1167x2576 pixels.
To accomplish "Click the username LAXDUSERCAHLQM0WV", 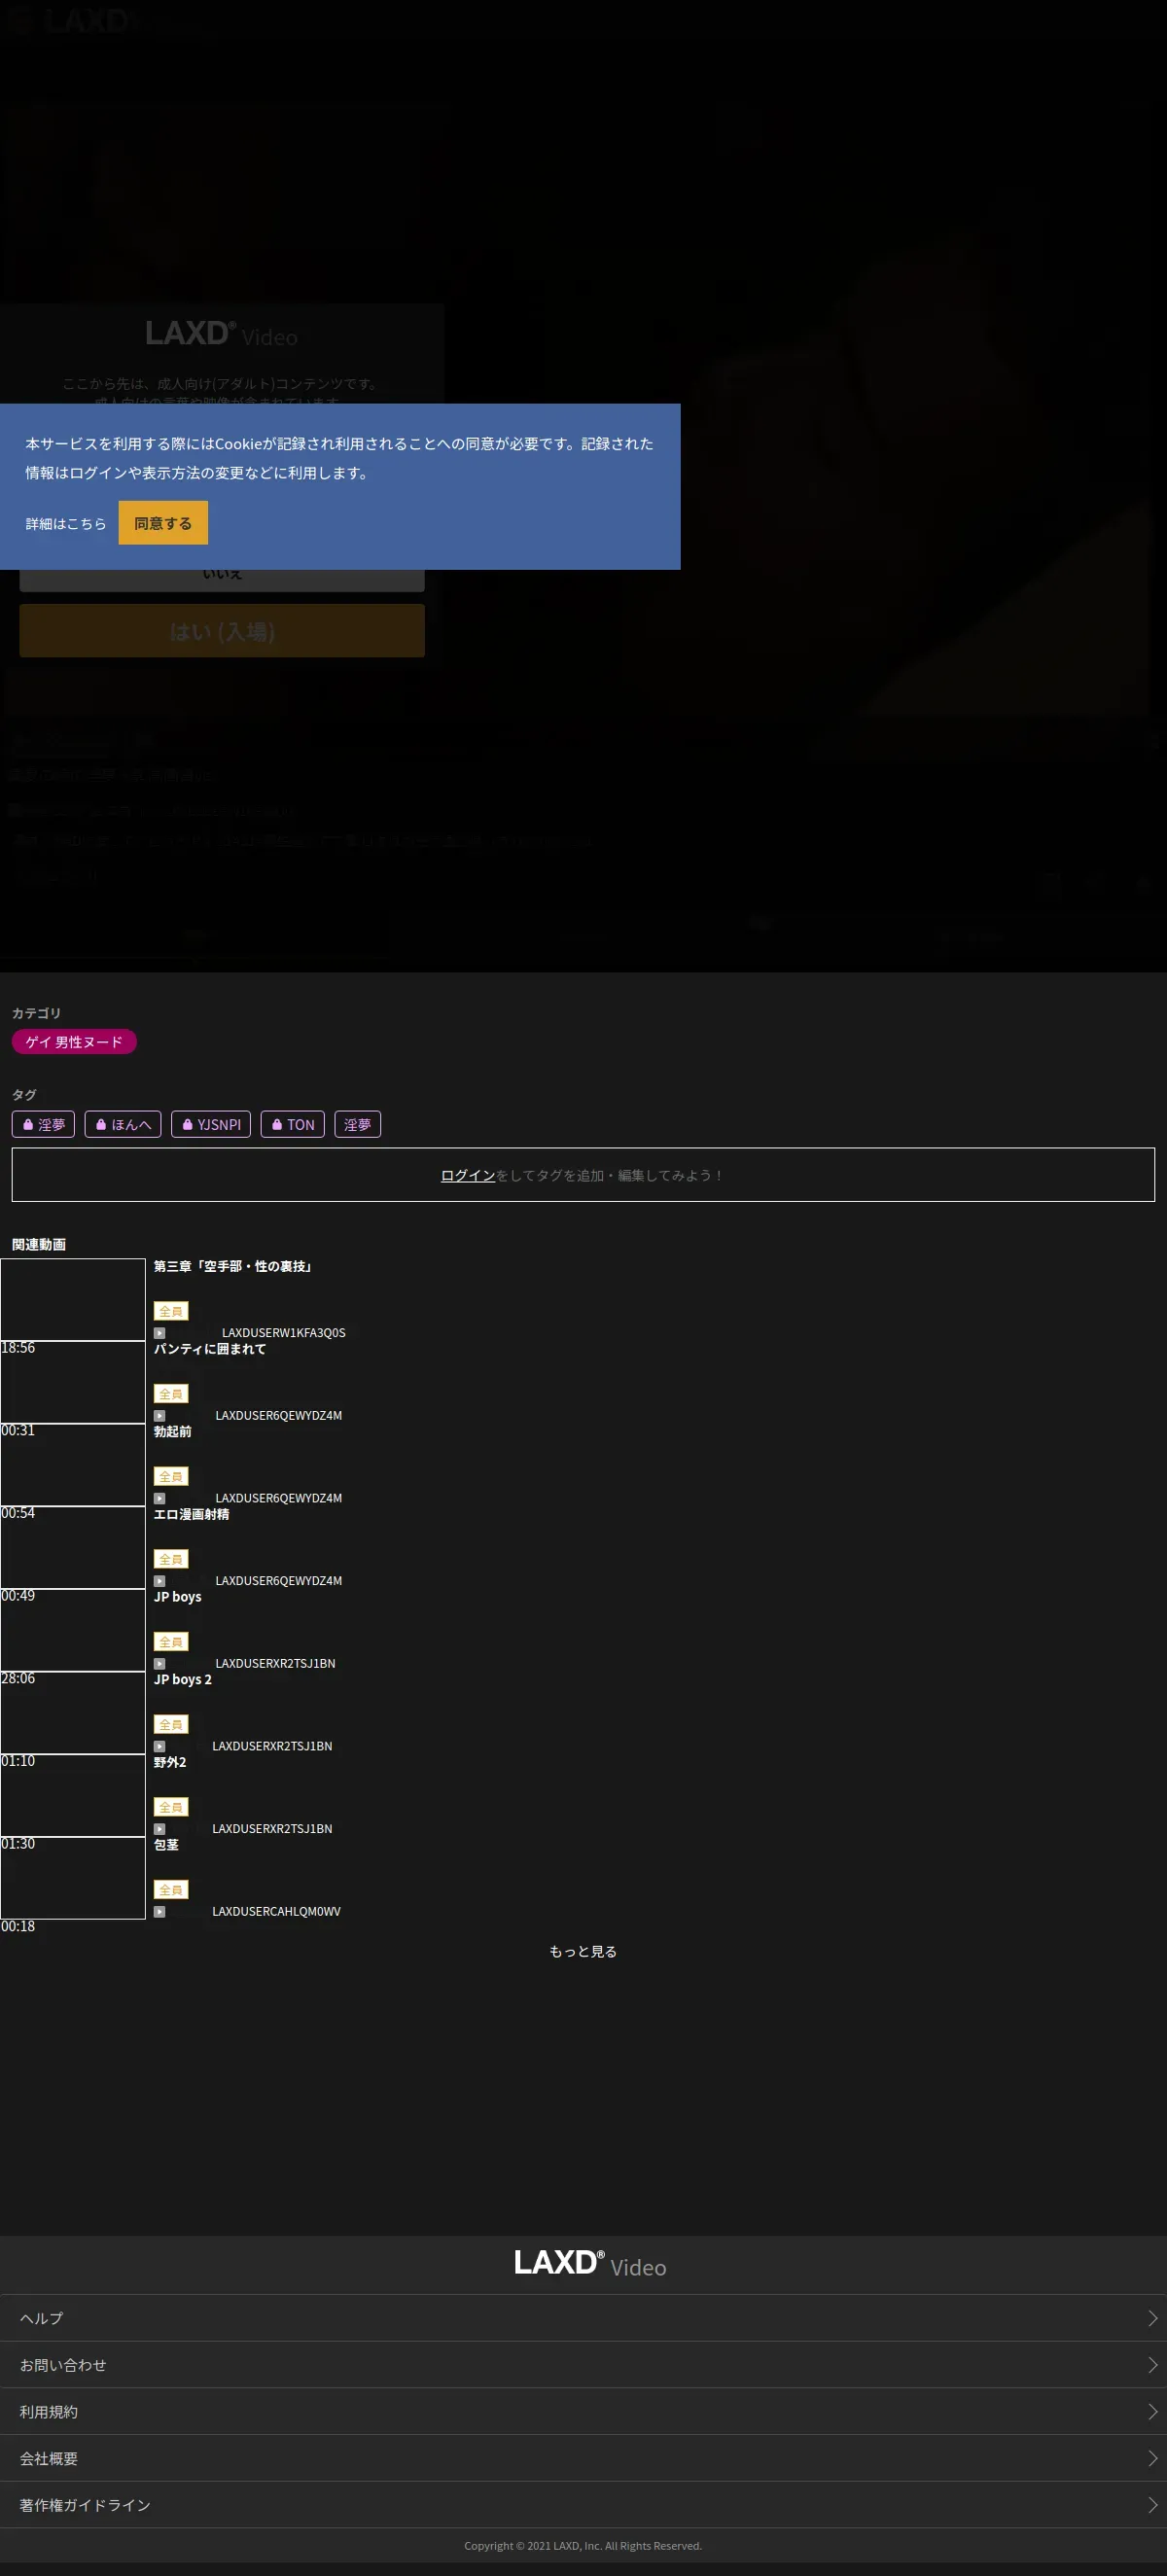I will (x=276, y=1912).
